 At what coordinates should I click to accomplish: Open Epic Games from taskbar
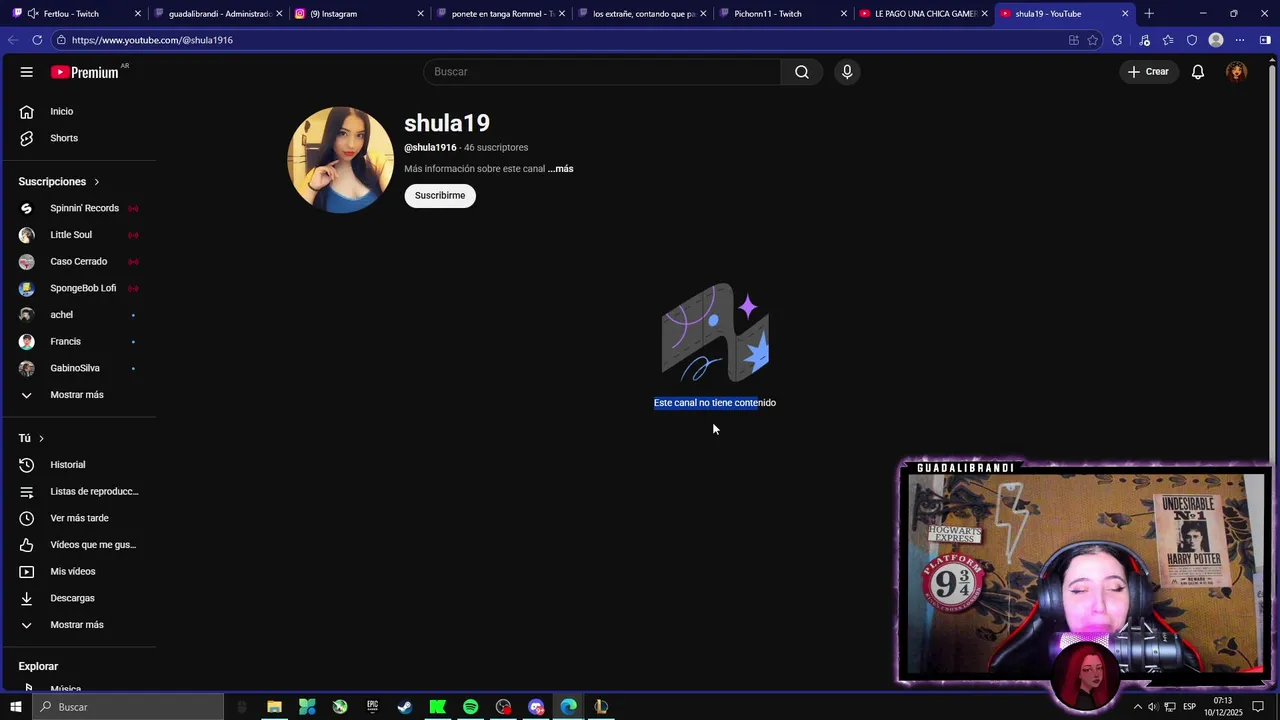point(372,707)
